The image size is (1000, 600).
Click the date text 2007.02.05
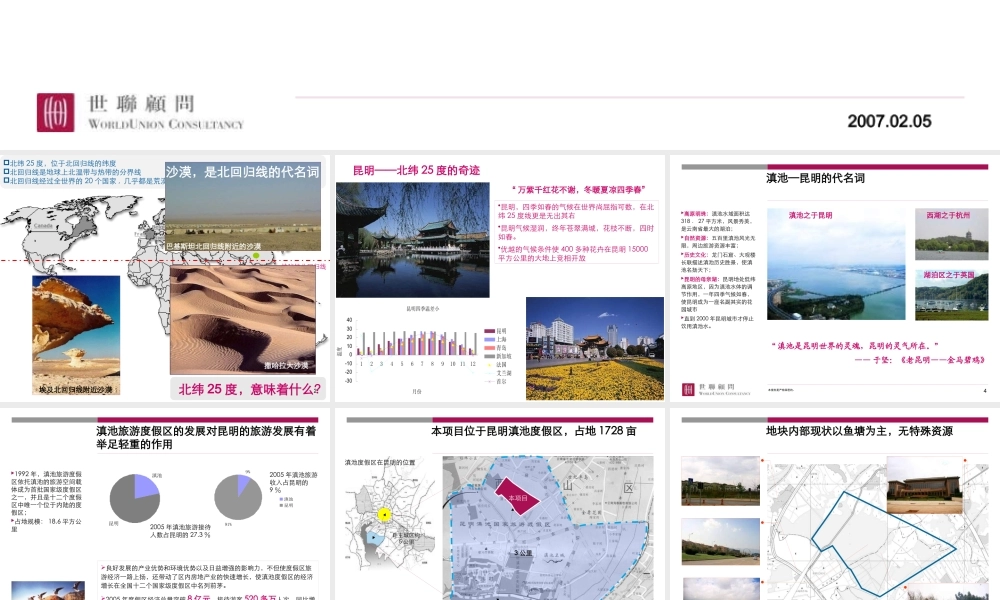pos(889,121)
